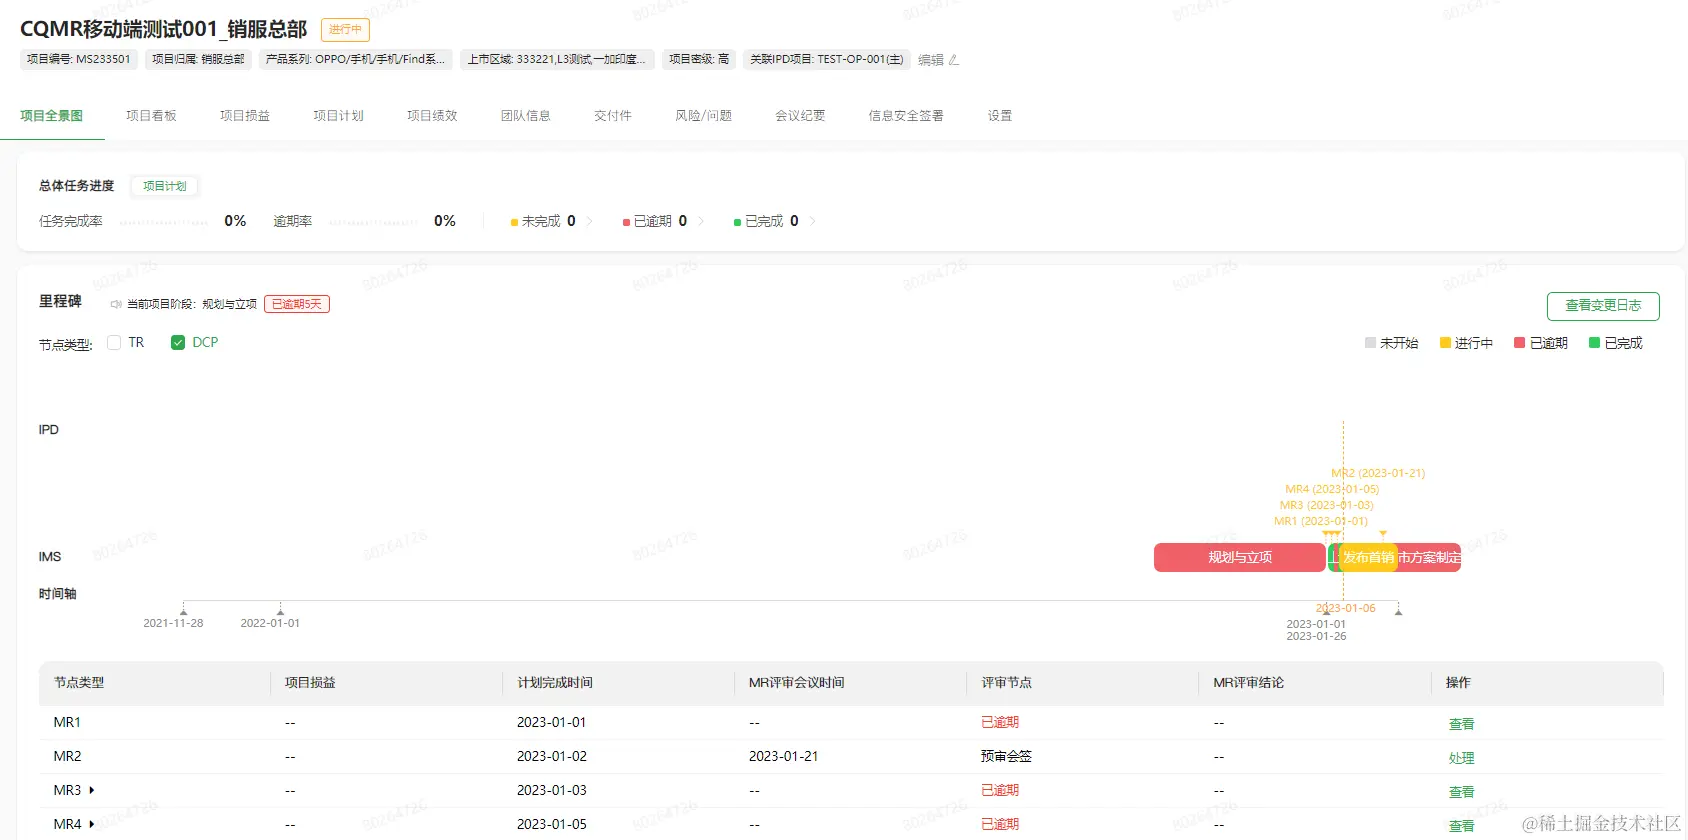
Task: Expand the MR3 row arrow
Action: pos(92,790)
